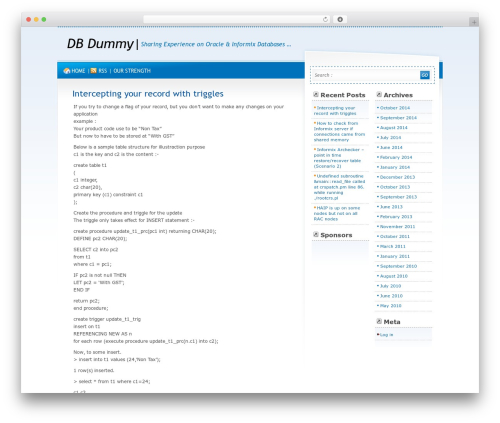Open the September 2013 archive
Viewport: 500px width, 423px height.
click(x=398, y=197)
